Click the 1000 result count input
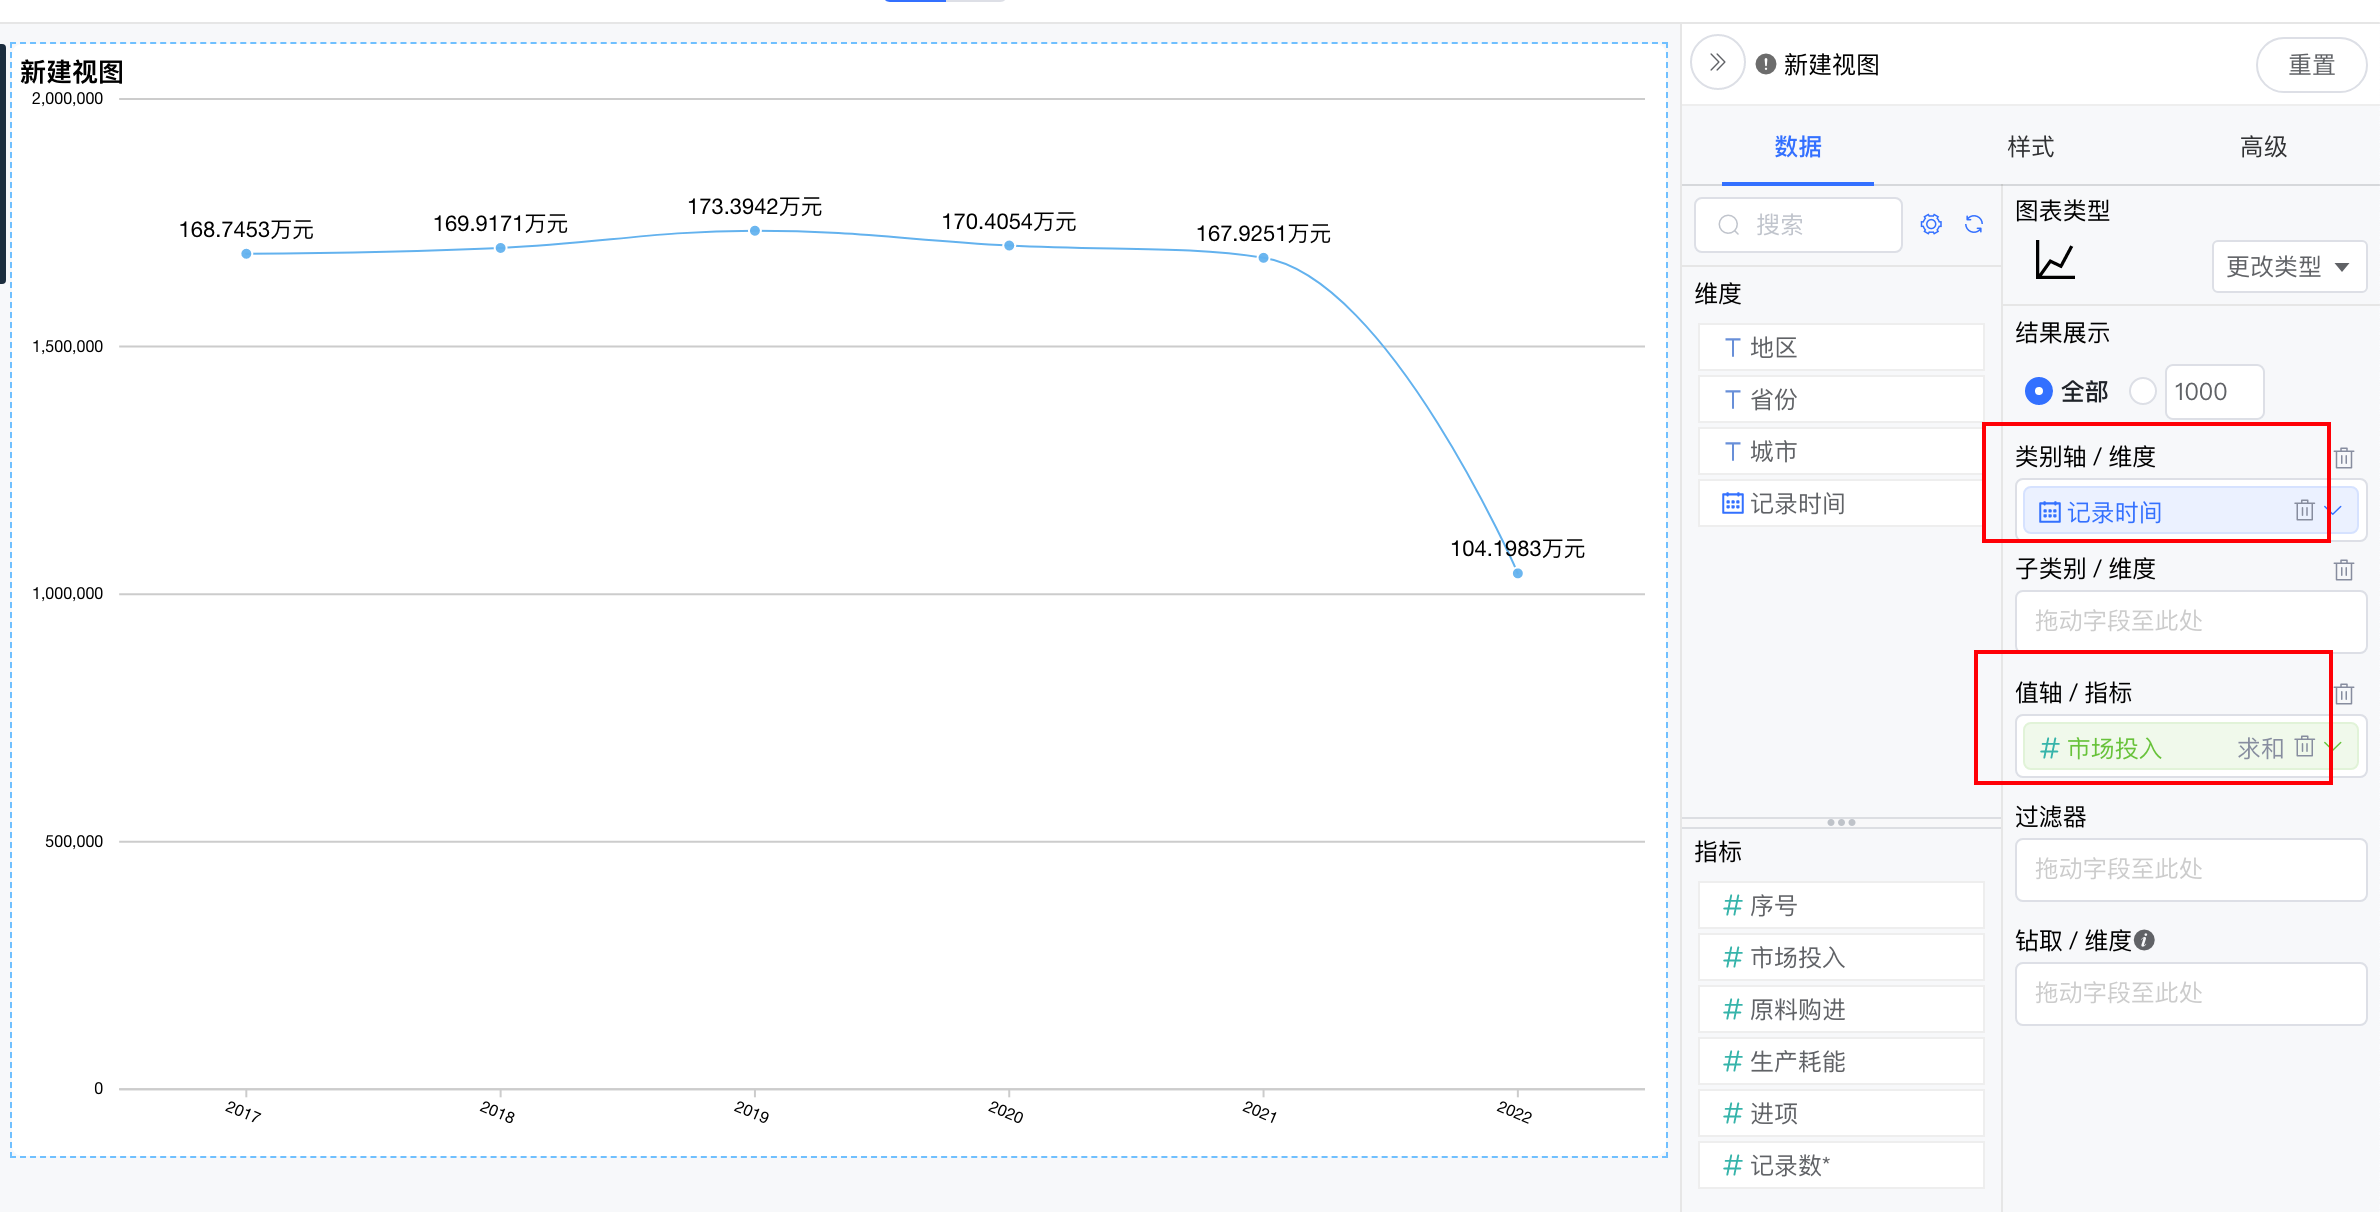The width and height of the screenshot is (2380, 1212). (x=2214, y=391)
